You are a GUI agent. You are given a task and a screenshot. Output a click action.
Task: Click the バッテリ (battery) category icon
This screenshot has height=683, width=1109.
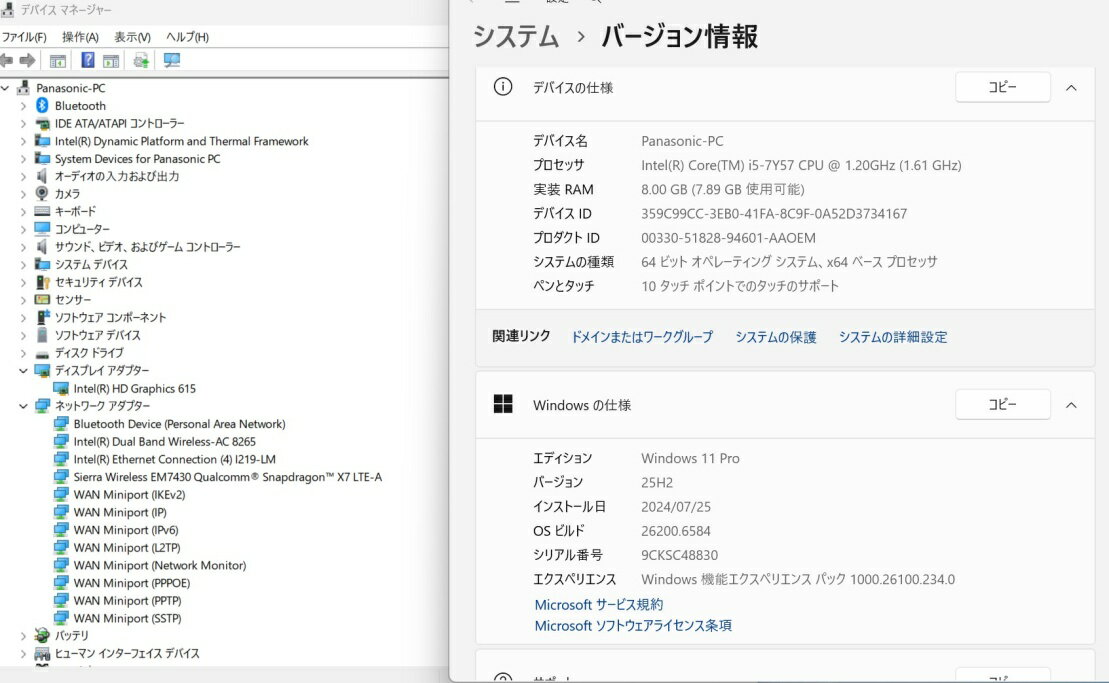tap(42, 636)
